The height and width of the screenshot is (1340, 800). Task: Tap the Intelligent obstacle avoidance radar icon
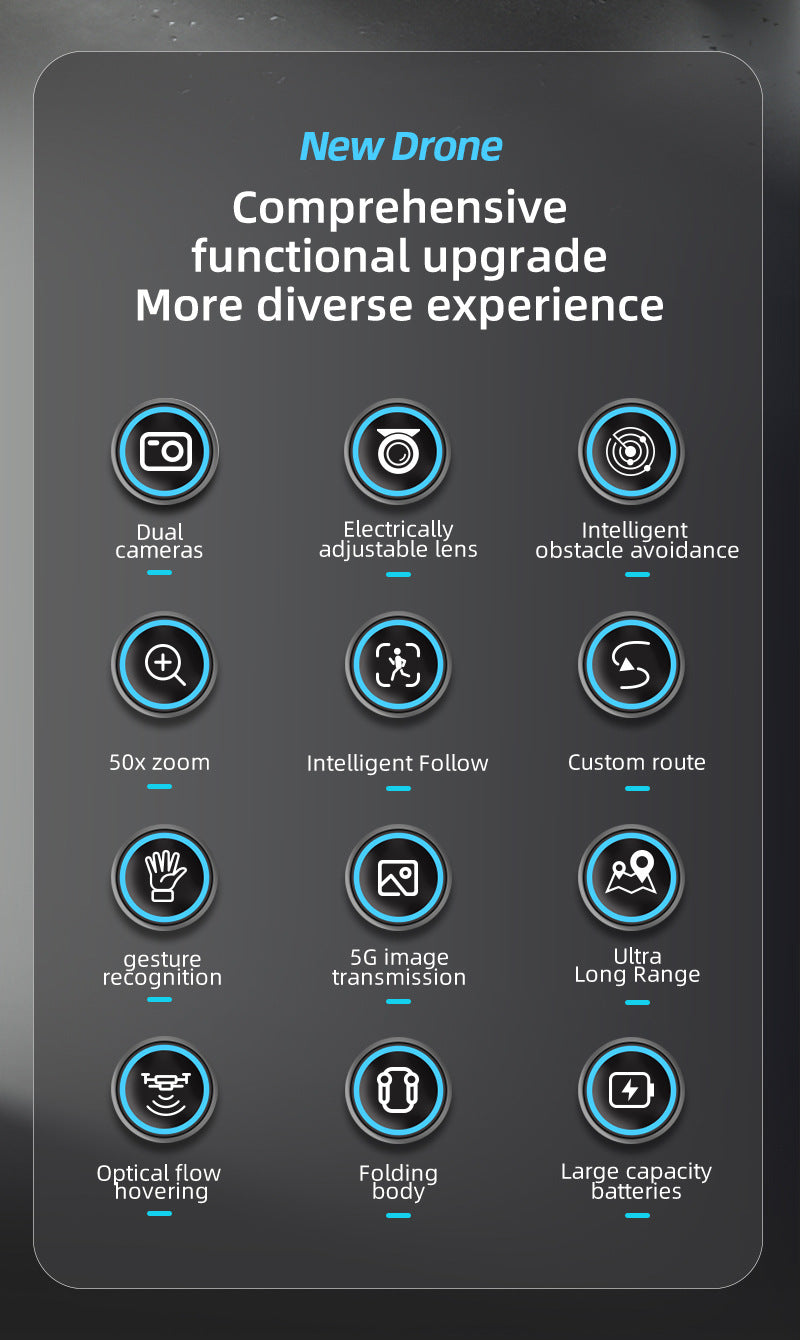(631, 452)
